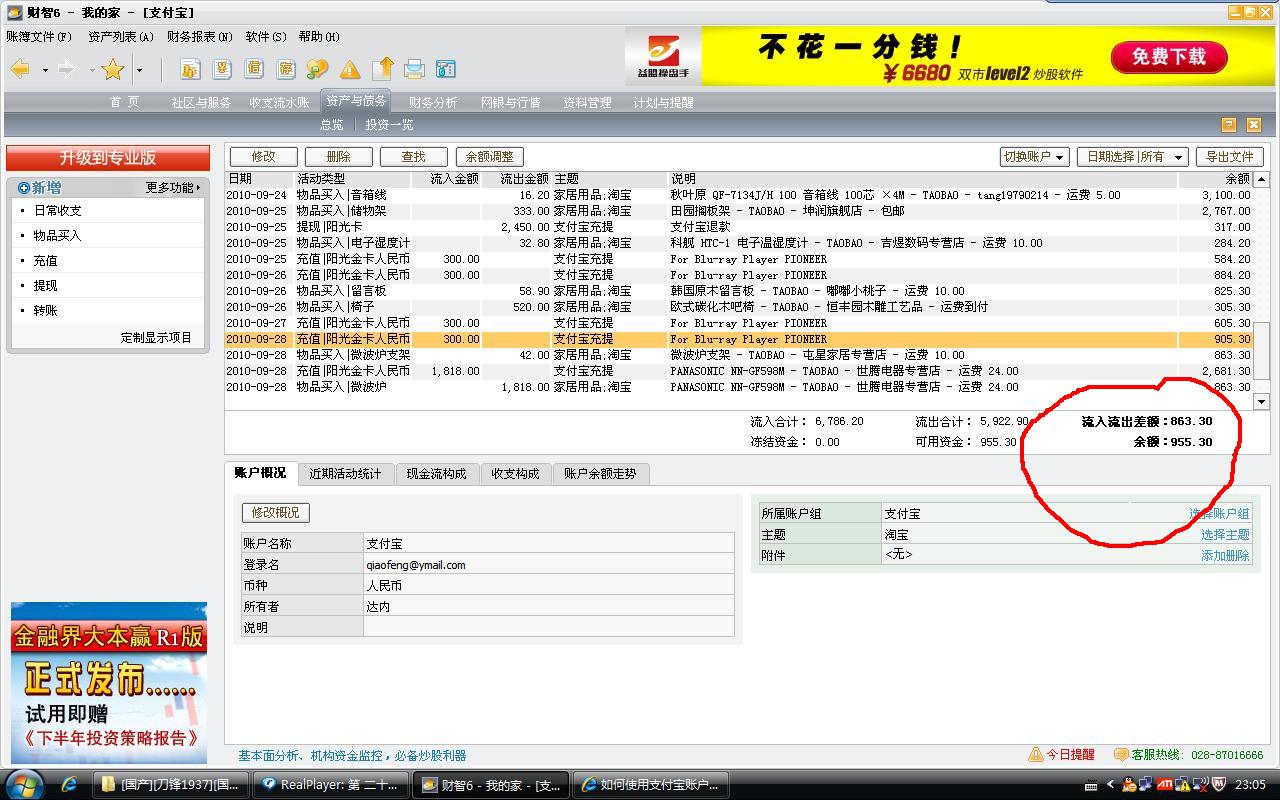The width and height of the screenshot is (1280, 800).
Task: Click the 余额 column header
Action: 1215,179
